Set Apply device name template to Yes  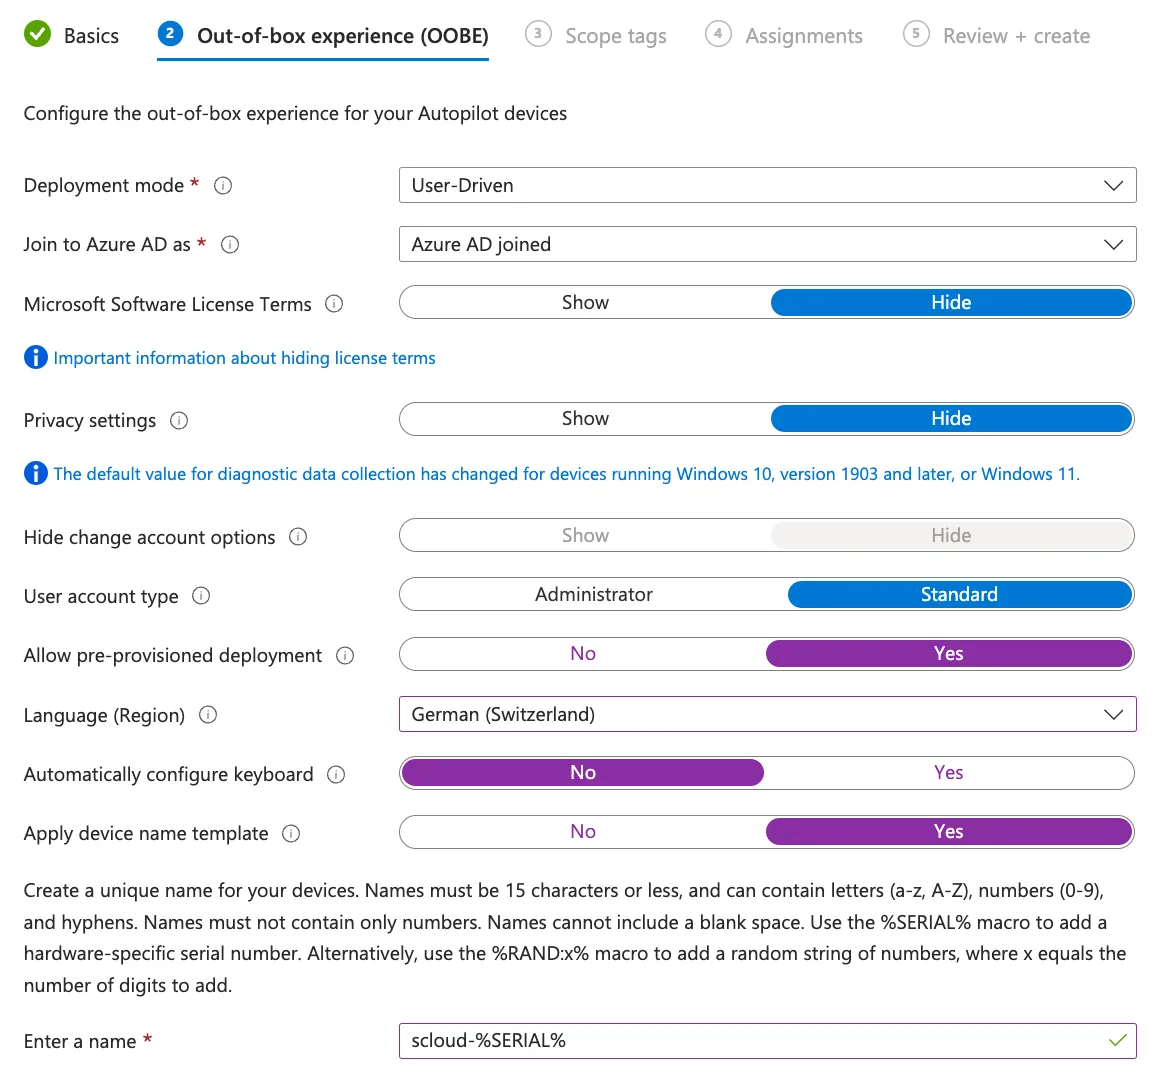pyautogui.click(x=949, y=831)
